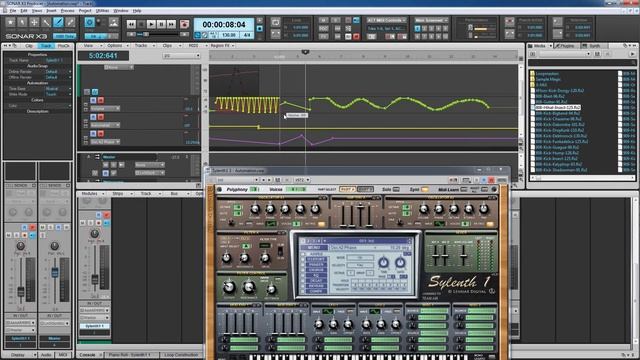This screenshot has height=360, width=640.
Task: Select the Smart tool in the toolbar
Action: (10, 22)
